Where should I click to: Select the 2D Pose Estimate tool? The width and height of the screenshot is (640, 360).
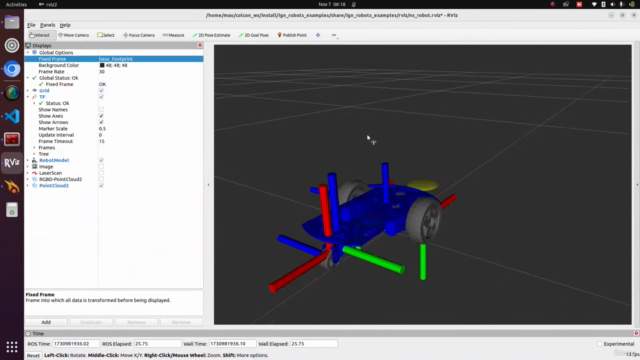pos(211,35)
